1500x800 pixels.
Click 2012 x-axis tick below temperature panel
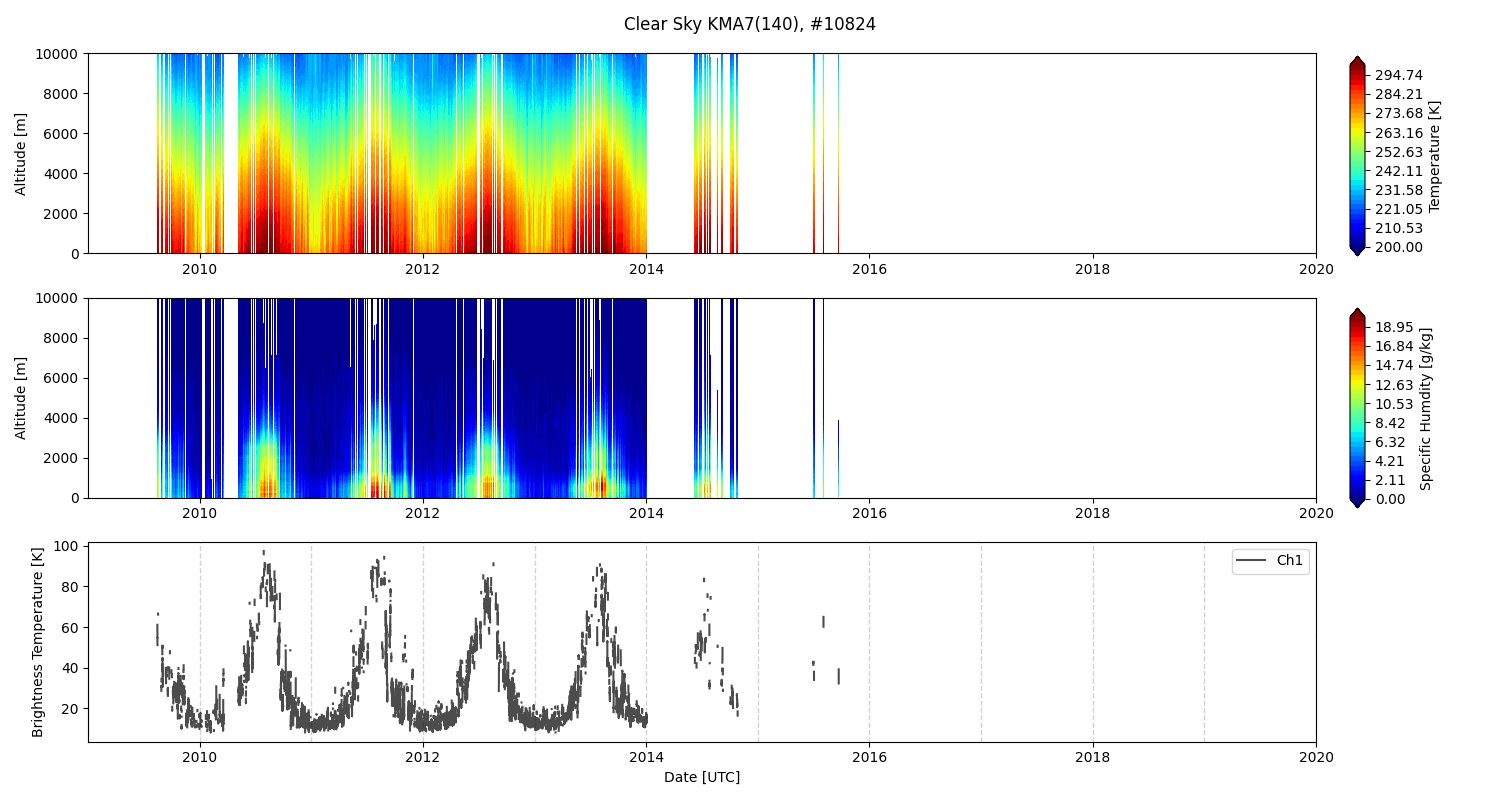pos(423,269)
